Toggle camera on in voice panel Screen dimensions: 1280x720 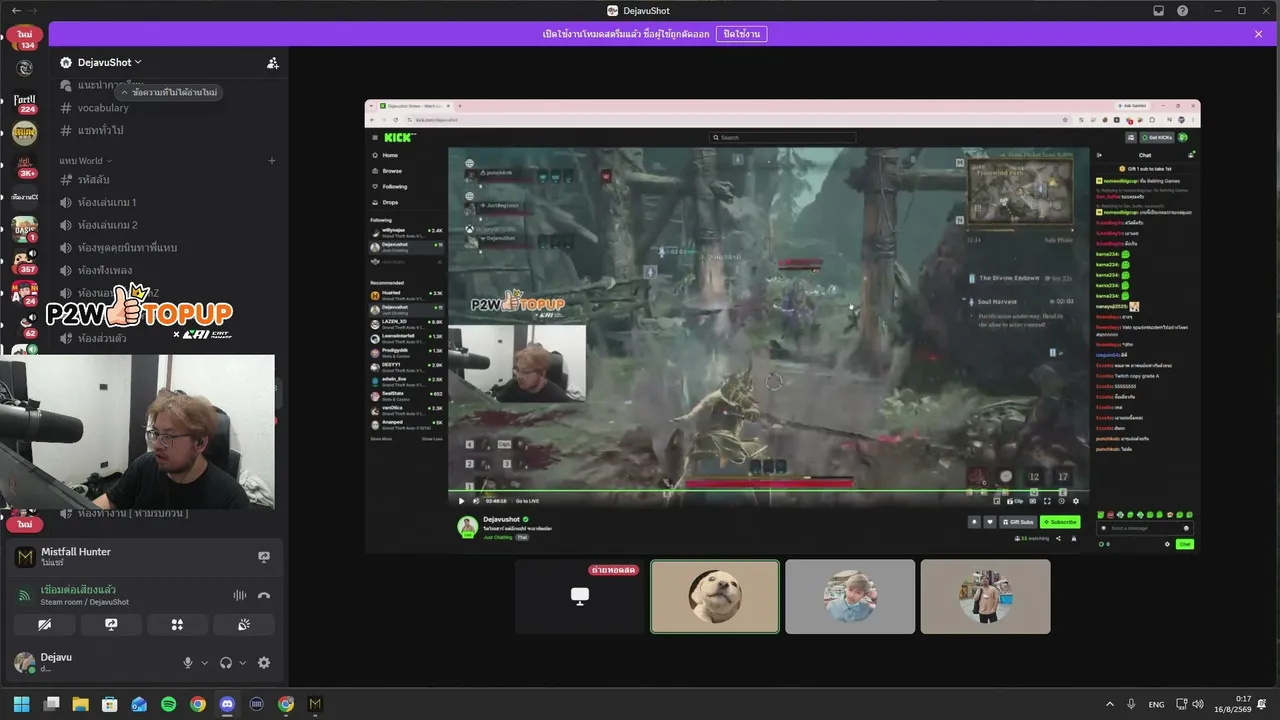click(x=44, y=625)
